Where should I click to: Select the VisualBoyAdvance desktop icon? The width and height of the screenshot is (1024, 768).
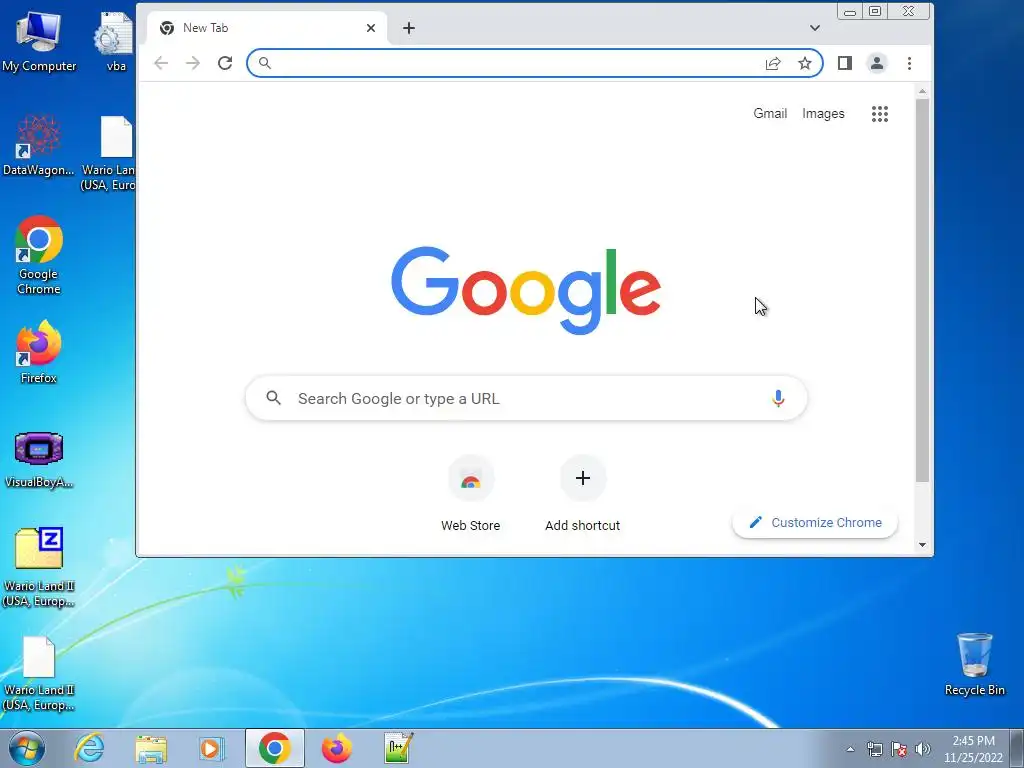click(x=39, y=460)
